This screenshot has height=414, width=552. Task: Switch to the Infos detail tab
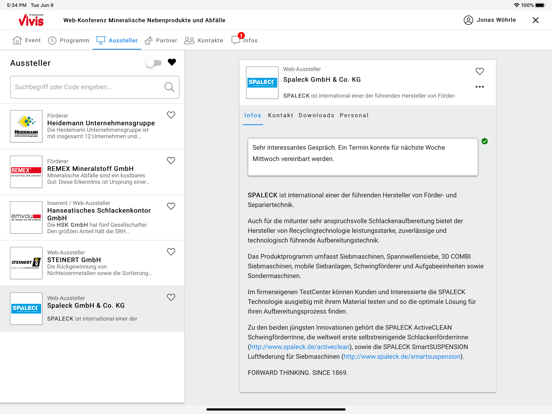[x=253, y=115]
